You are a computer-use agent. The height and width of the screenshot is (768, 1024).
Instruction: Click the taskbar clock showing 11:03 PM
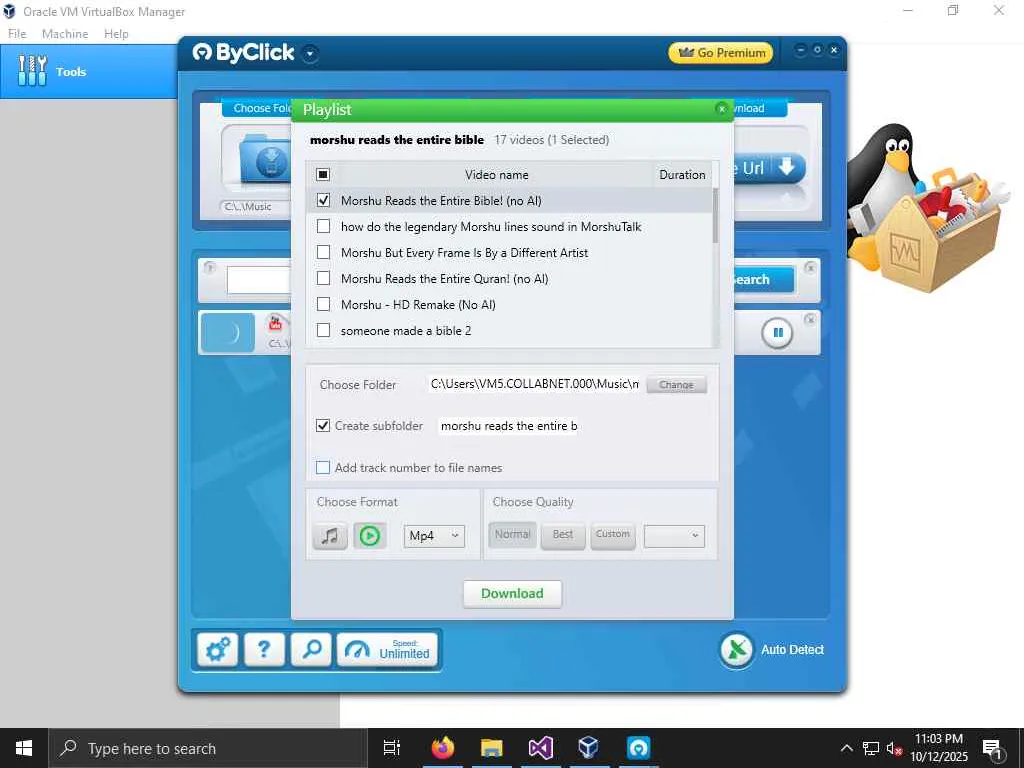coord(939,748)
